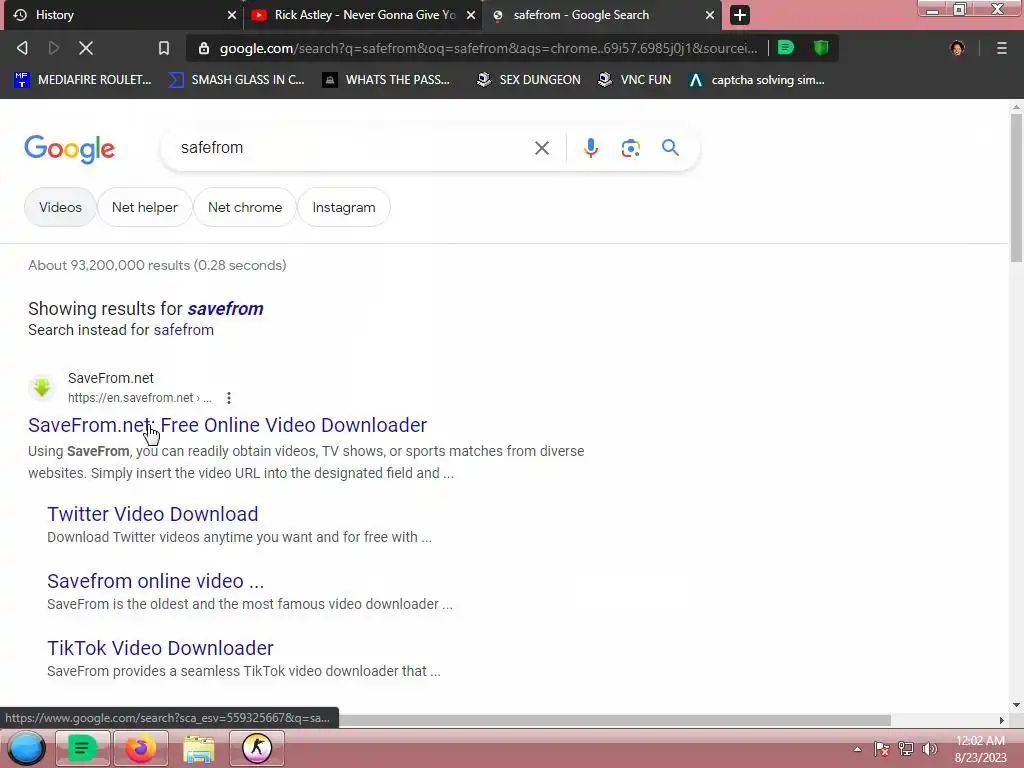Open File Explorer from the taskbar
Screen dimensions: 1024x768
(x=199, y=748)
